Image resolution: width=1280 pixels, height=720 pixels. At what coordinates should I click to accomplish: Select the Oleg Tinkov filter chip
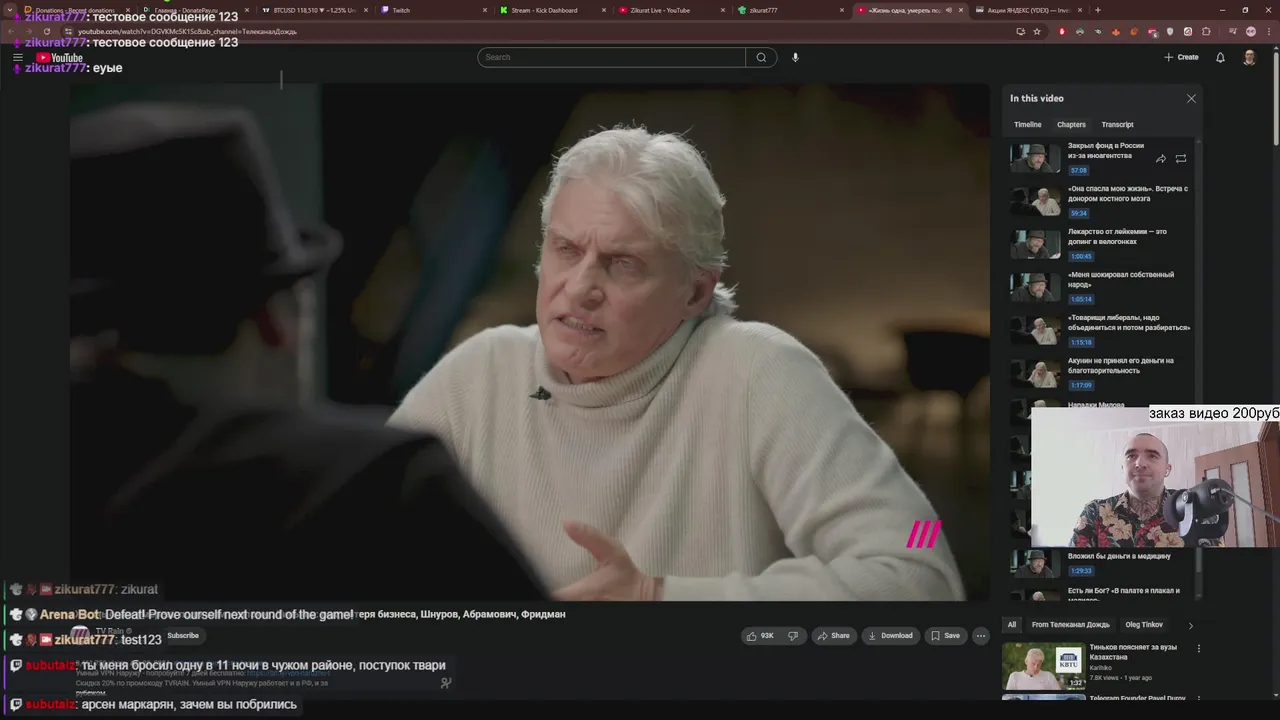[x=1144, y=625]
